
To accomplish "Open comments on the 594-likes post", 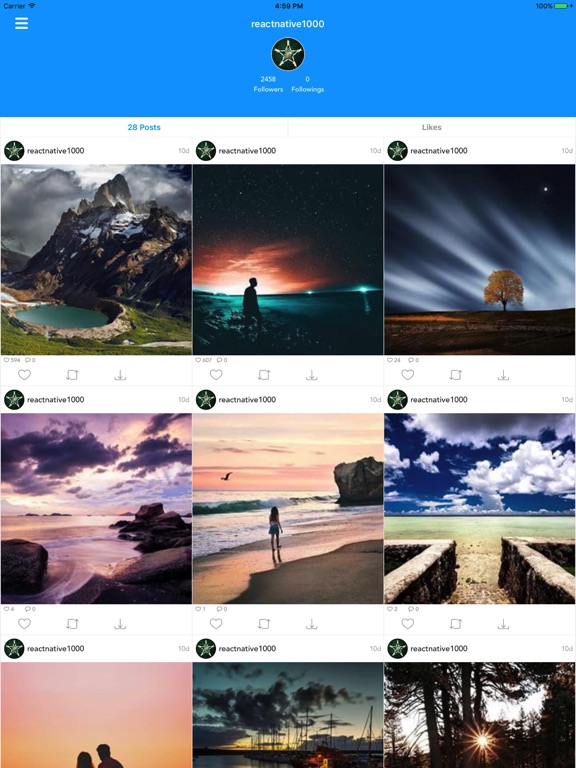I will [30, 360].
